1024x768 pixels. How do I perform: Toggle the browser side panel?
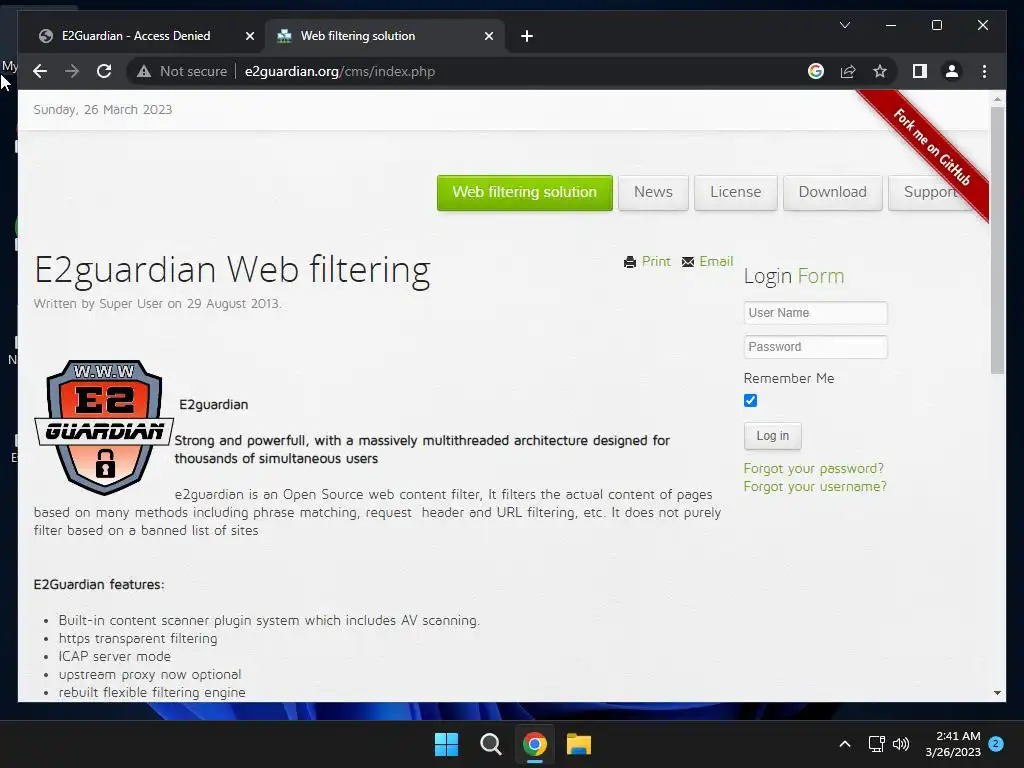click(x=920, y=71)
